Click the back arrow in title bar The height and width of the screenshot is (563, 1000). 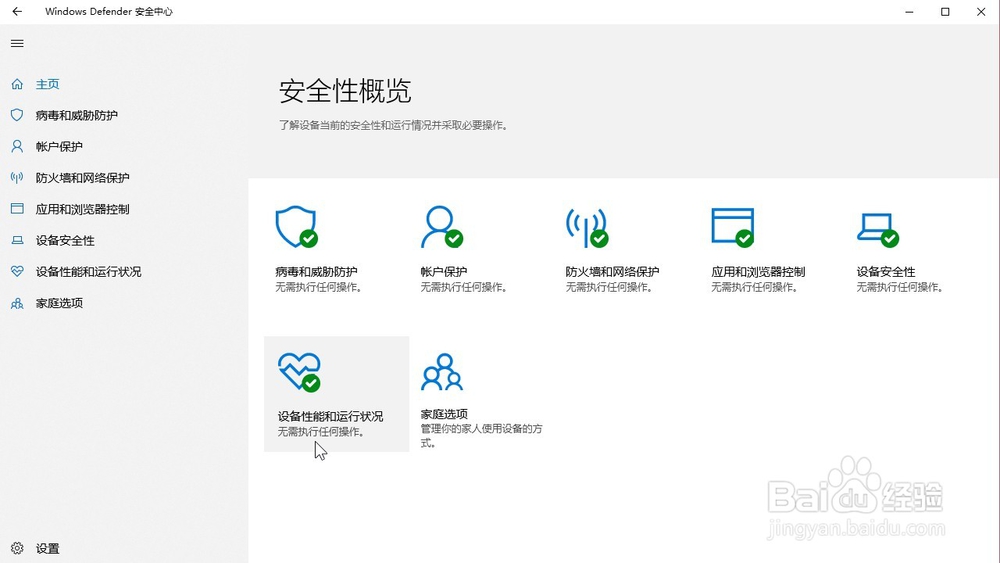coord(17,11)
